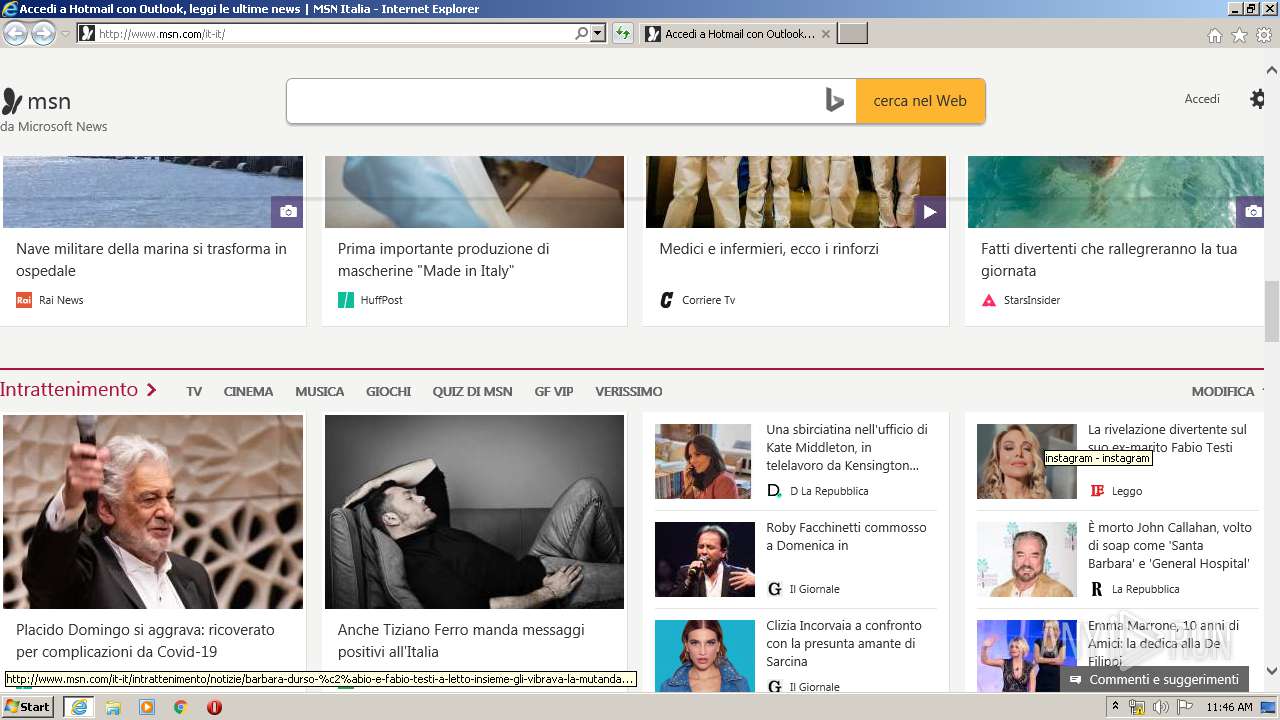Expand Intrattenimento with the chevron arrow
Image resolution: width=1280 pixels, height=720 pixels.
[152, 390]
